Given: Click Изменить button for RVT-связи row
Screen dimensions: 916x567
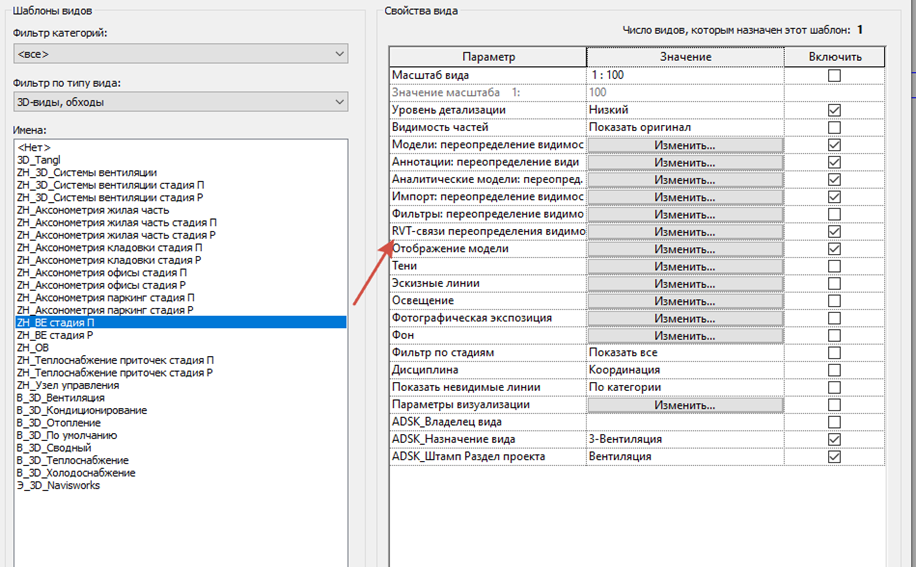Looking at the screenshot, I should [x=685, y=232].
